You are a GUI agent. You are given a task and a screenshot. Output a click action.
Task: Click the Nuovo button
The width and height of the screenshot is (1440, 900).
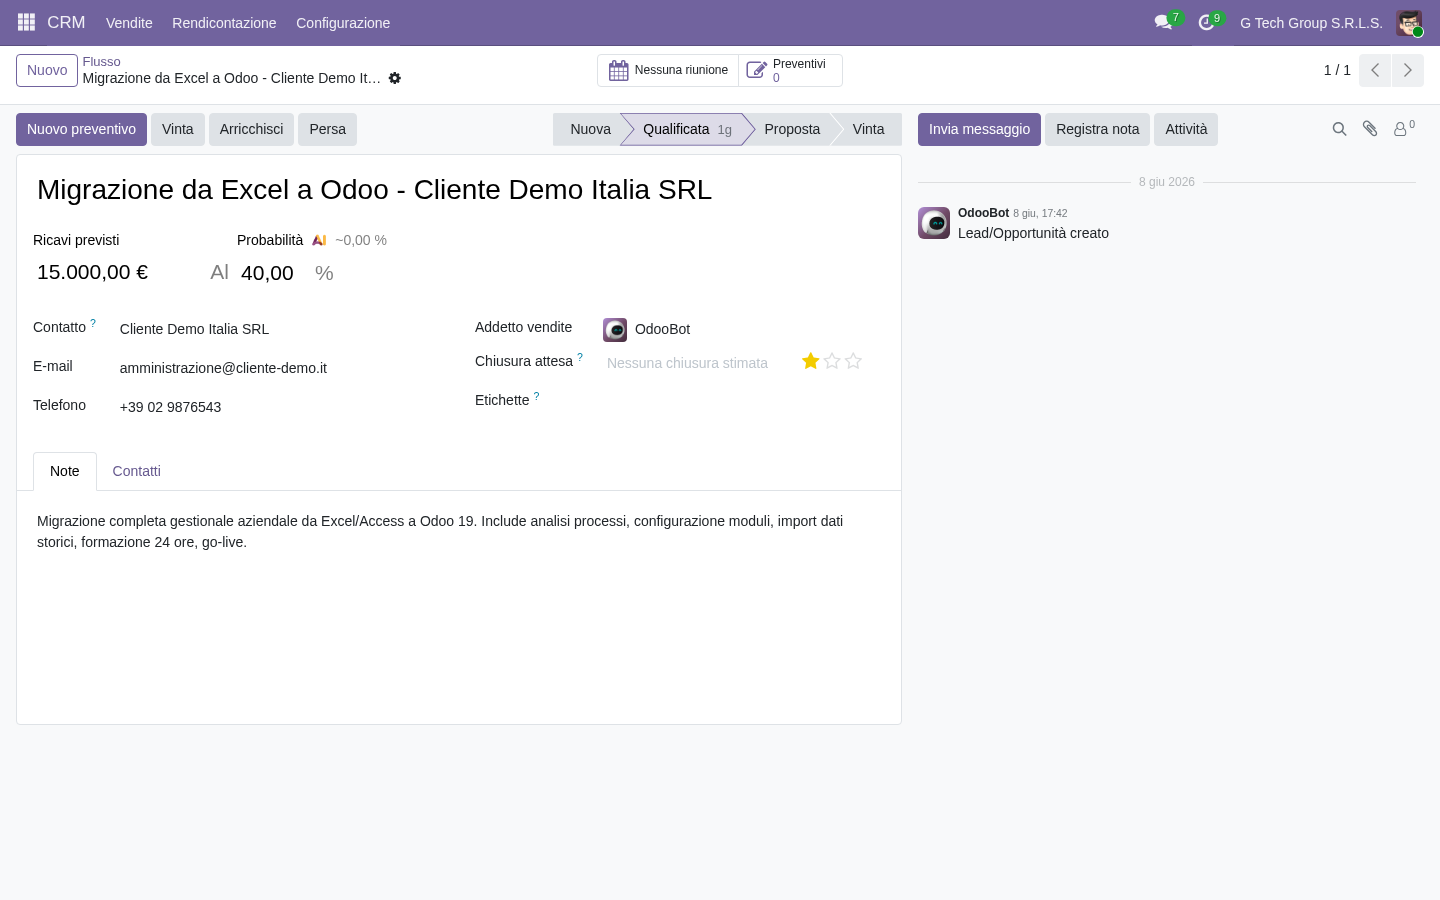[x=47, y=70]
